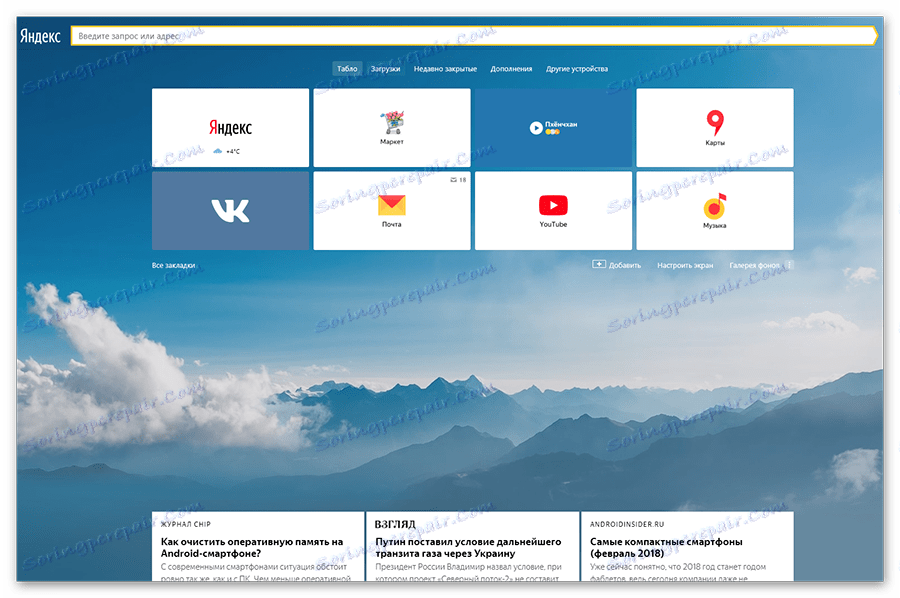Switch to the Табло tab
Image resolution: width=900 pixels, height=598 pixels.
(347, 69)
